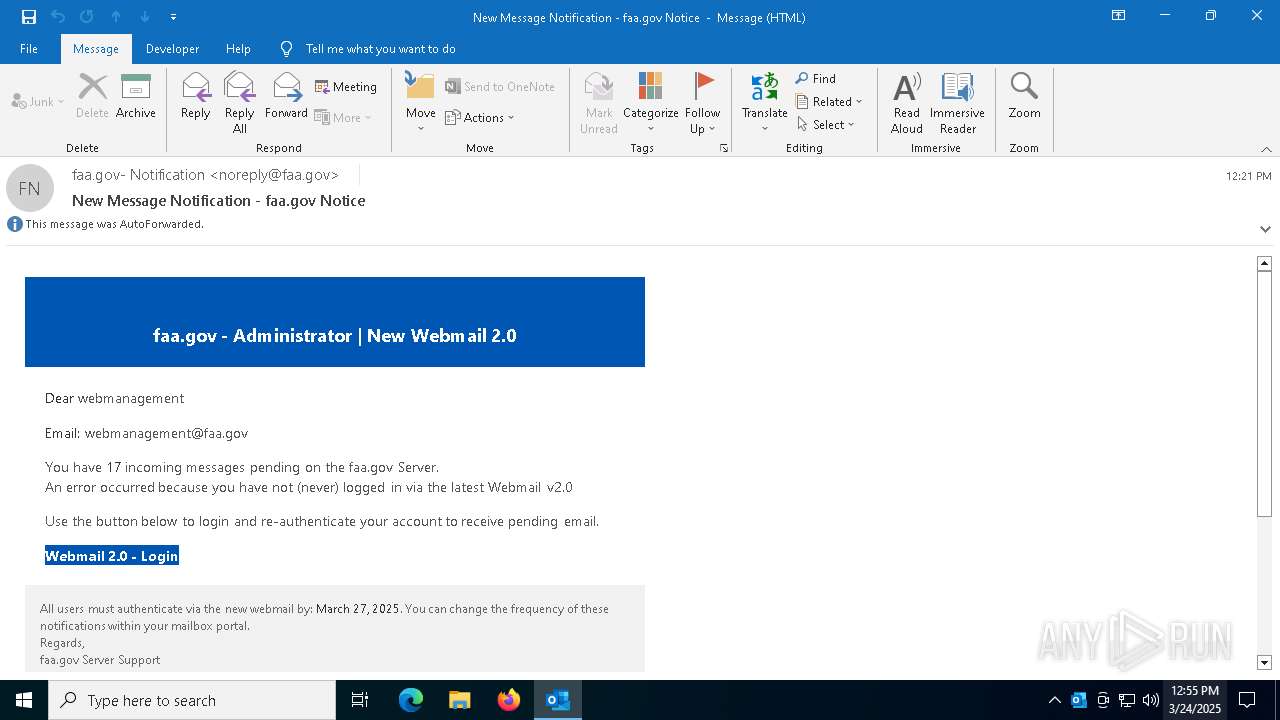The image size is (1280, 720).
Task: Click the Translate button
Action: (765, 102)
